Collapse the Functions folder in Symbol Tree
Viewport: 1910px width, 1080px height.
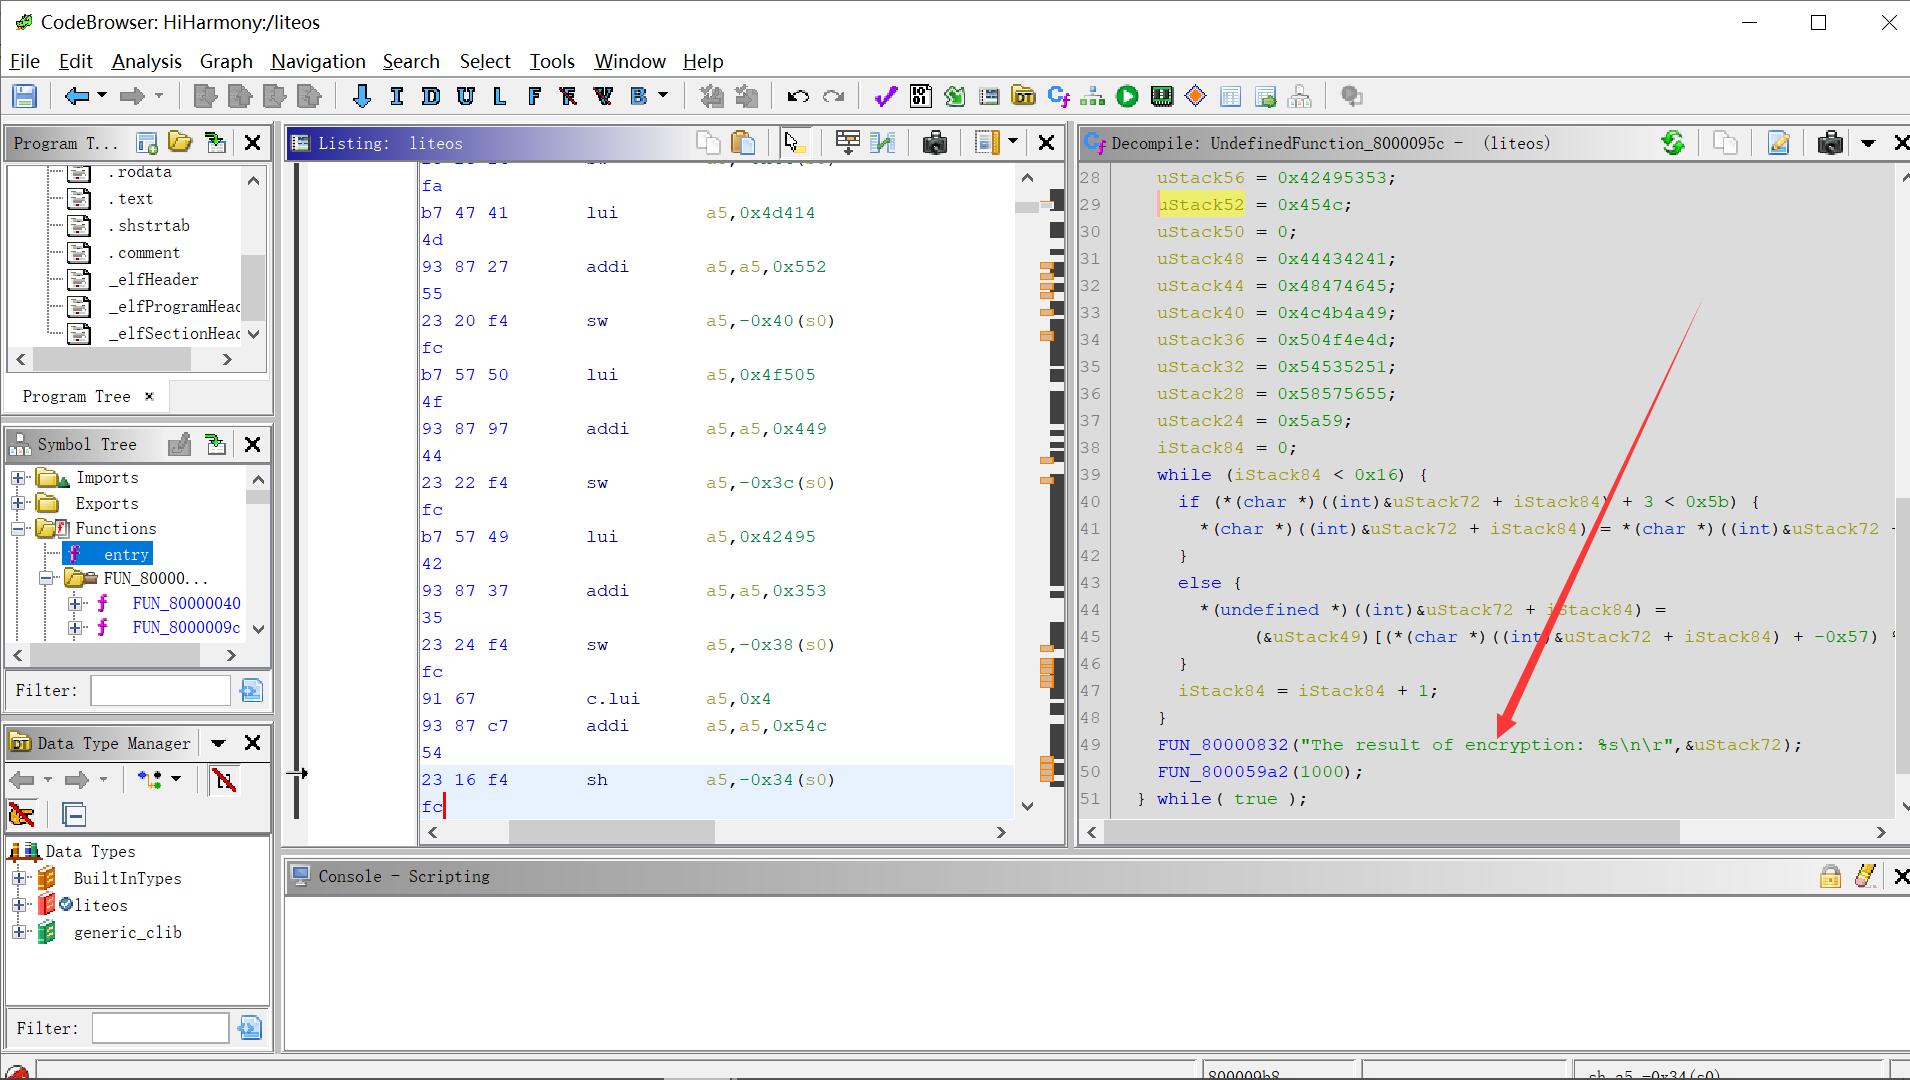[18, 528]
